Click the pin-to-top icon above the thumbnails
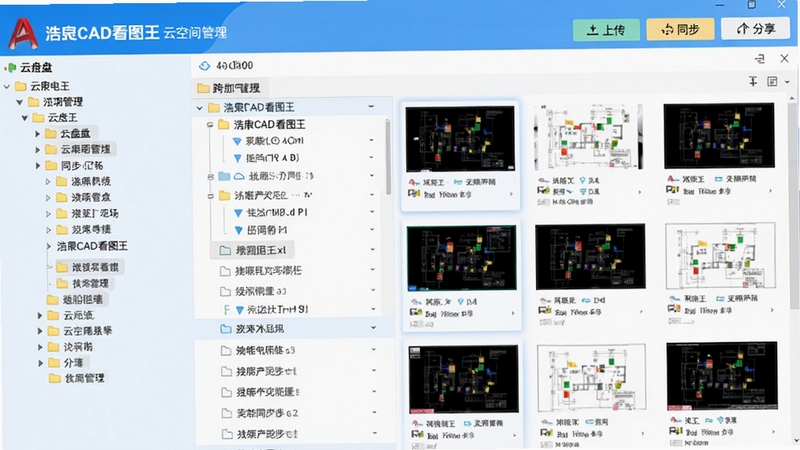800x450 pixels. (x=753, y=81)
